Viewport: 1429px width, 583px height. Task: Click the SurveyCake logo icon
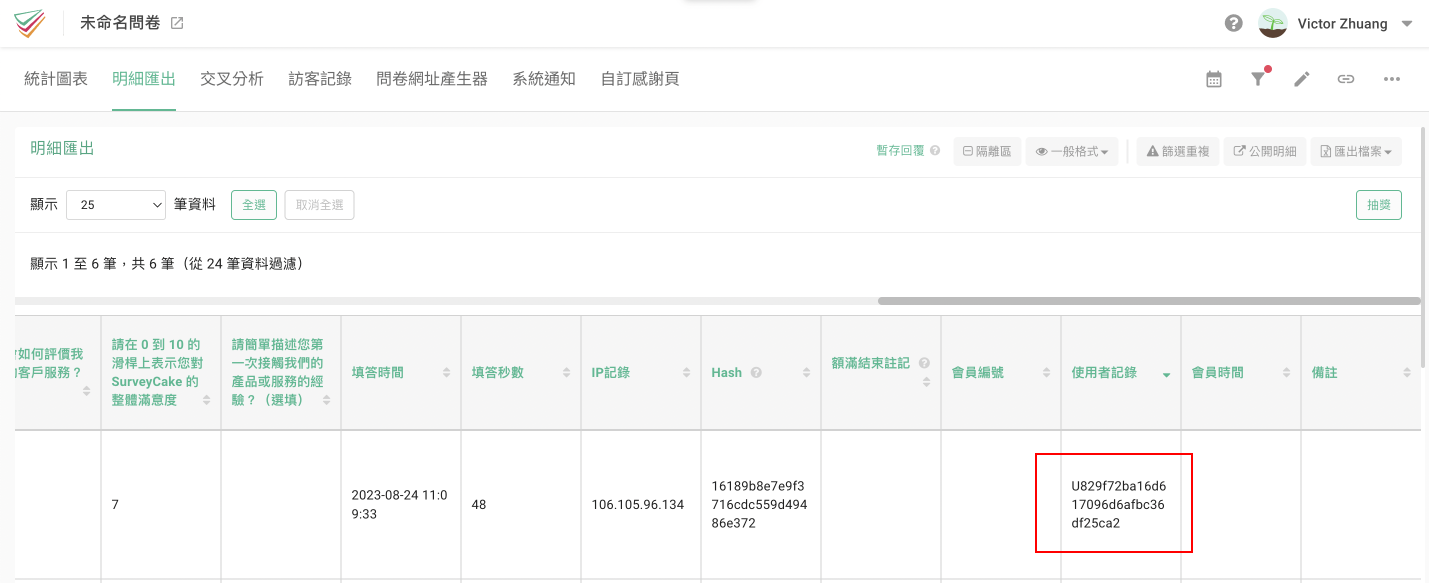click(x=29, y=23)
